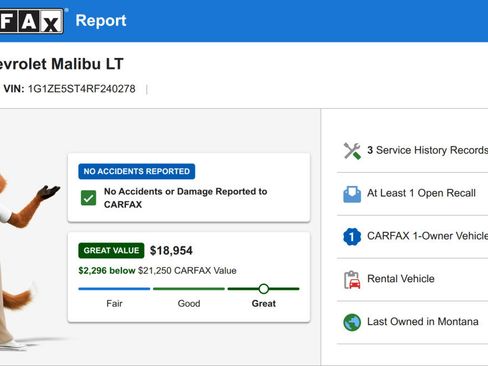Click the NO ACCIDENTS REPORTED badge
488x366 pixels.
(x=137, y=171)
